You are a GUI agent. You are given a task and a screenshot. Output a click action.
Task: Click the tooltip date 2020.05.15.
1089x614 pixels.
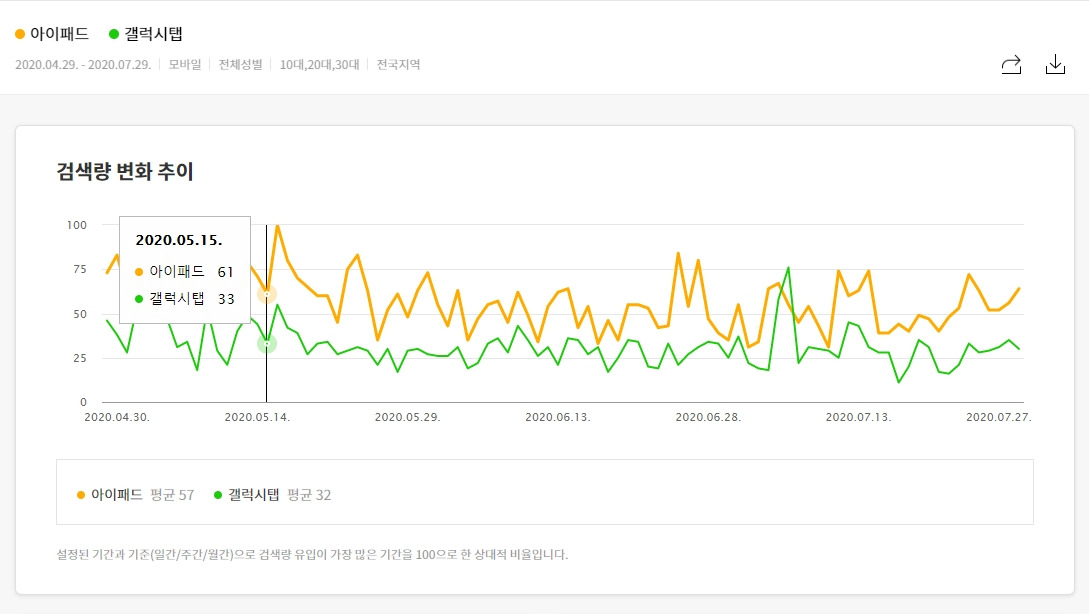click(178, 240)
